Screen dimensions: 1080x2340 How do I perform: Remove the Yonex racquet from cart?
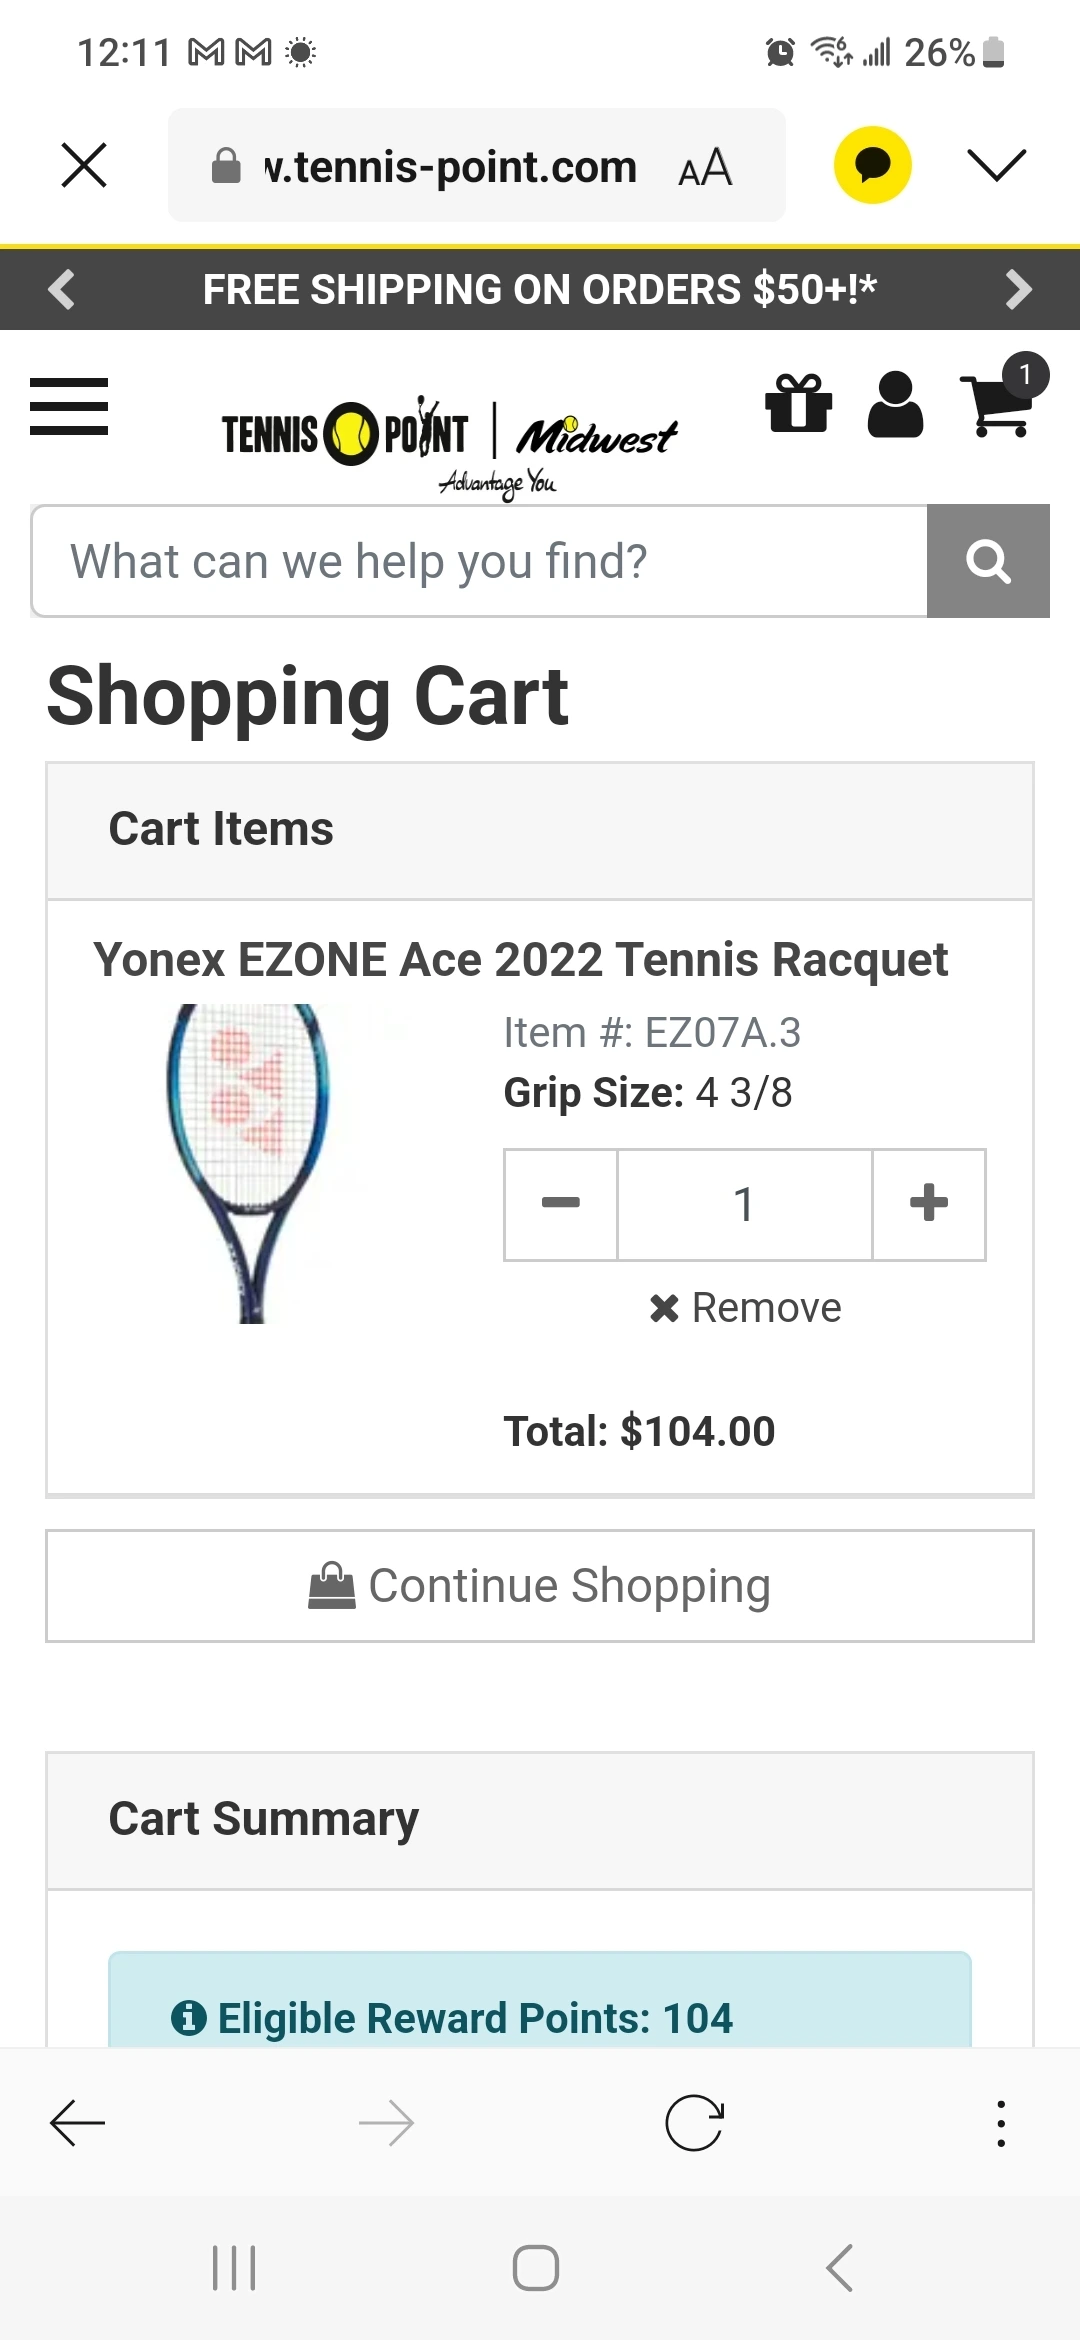746,1308
